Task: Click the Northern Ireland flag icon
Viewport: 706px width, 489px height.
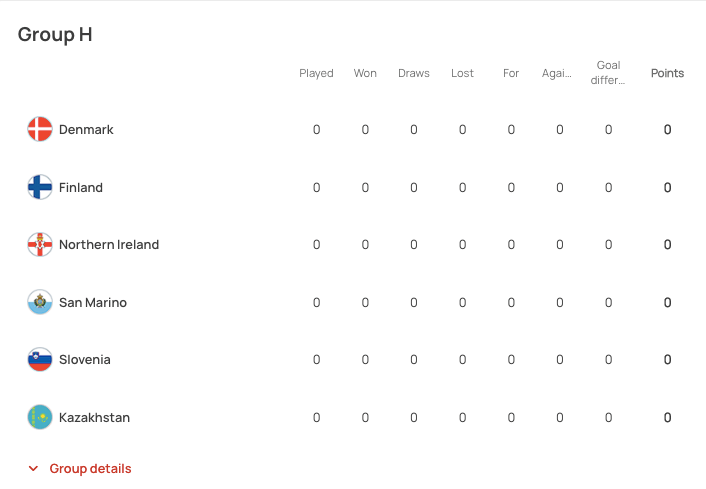Action: pyautogui.click(x=40, y=244)
